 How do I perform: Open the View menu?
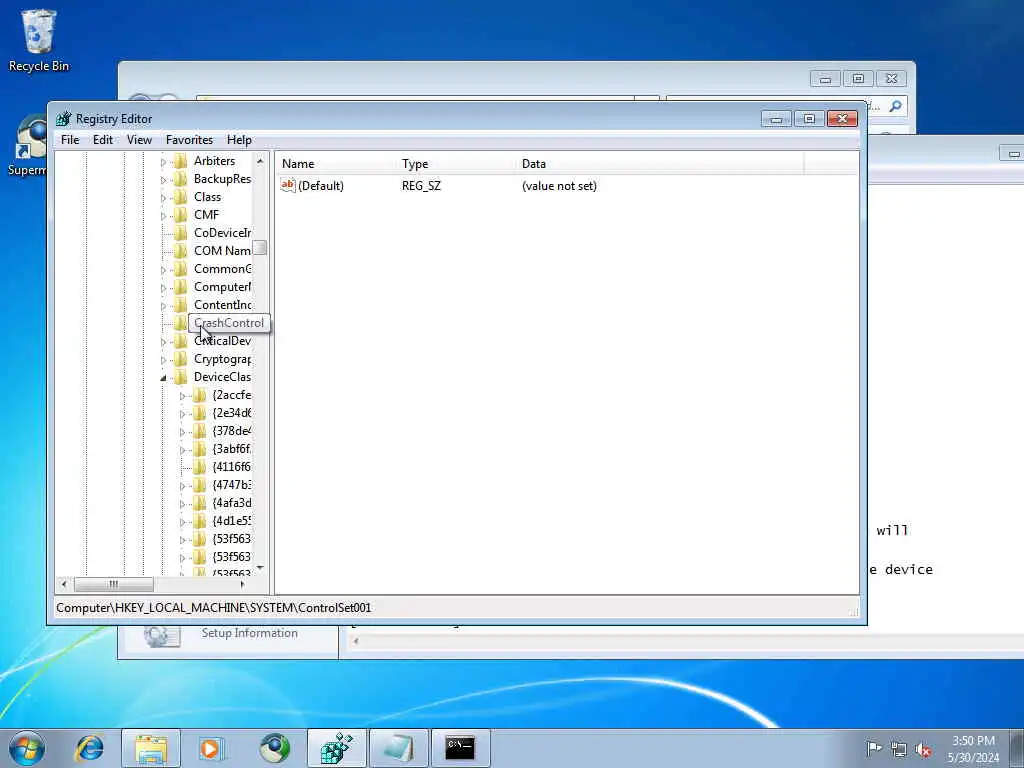[139, 140]
